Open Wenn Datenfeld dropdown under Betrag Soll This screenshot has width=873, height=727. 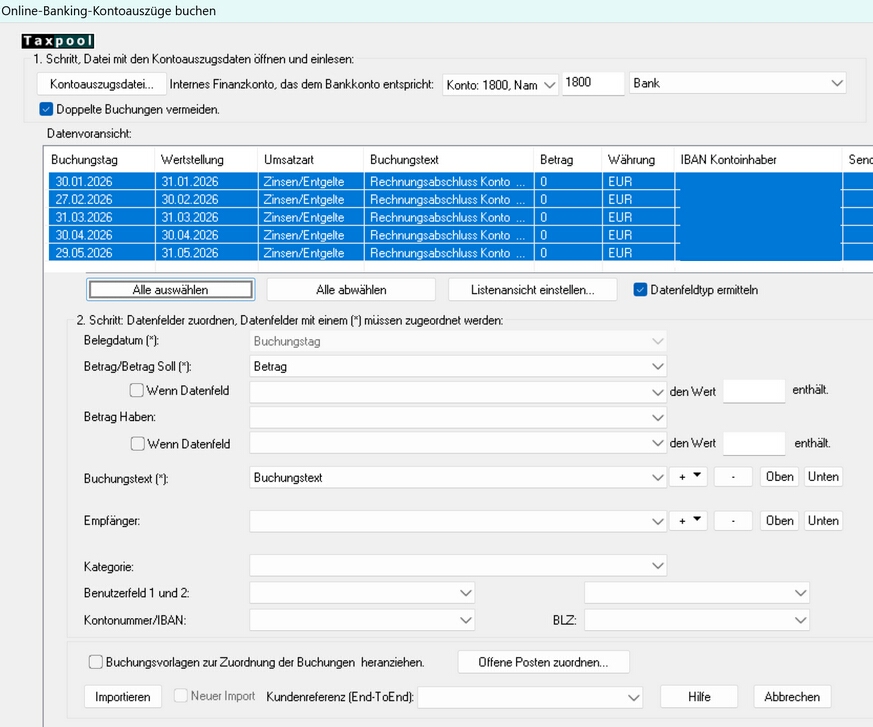pyautogui.click(x=458, y=392)
